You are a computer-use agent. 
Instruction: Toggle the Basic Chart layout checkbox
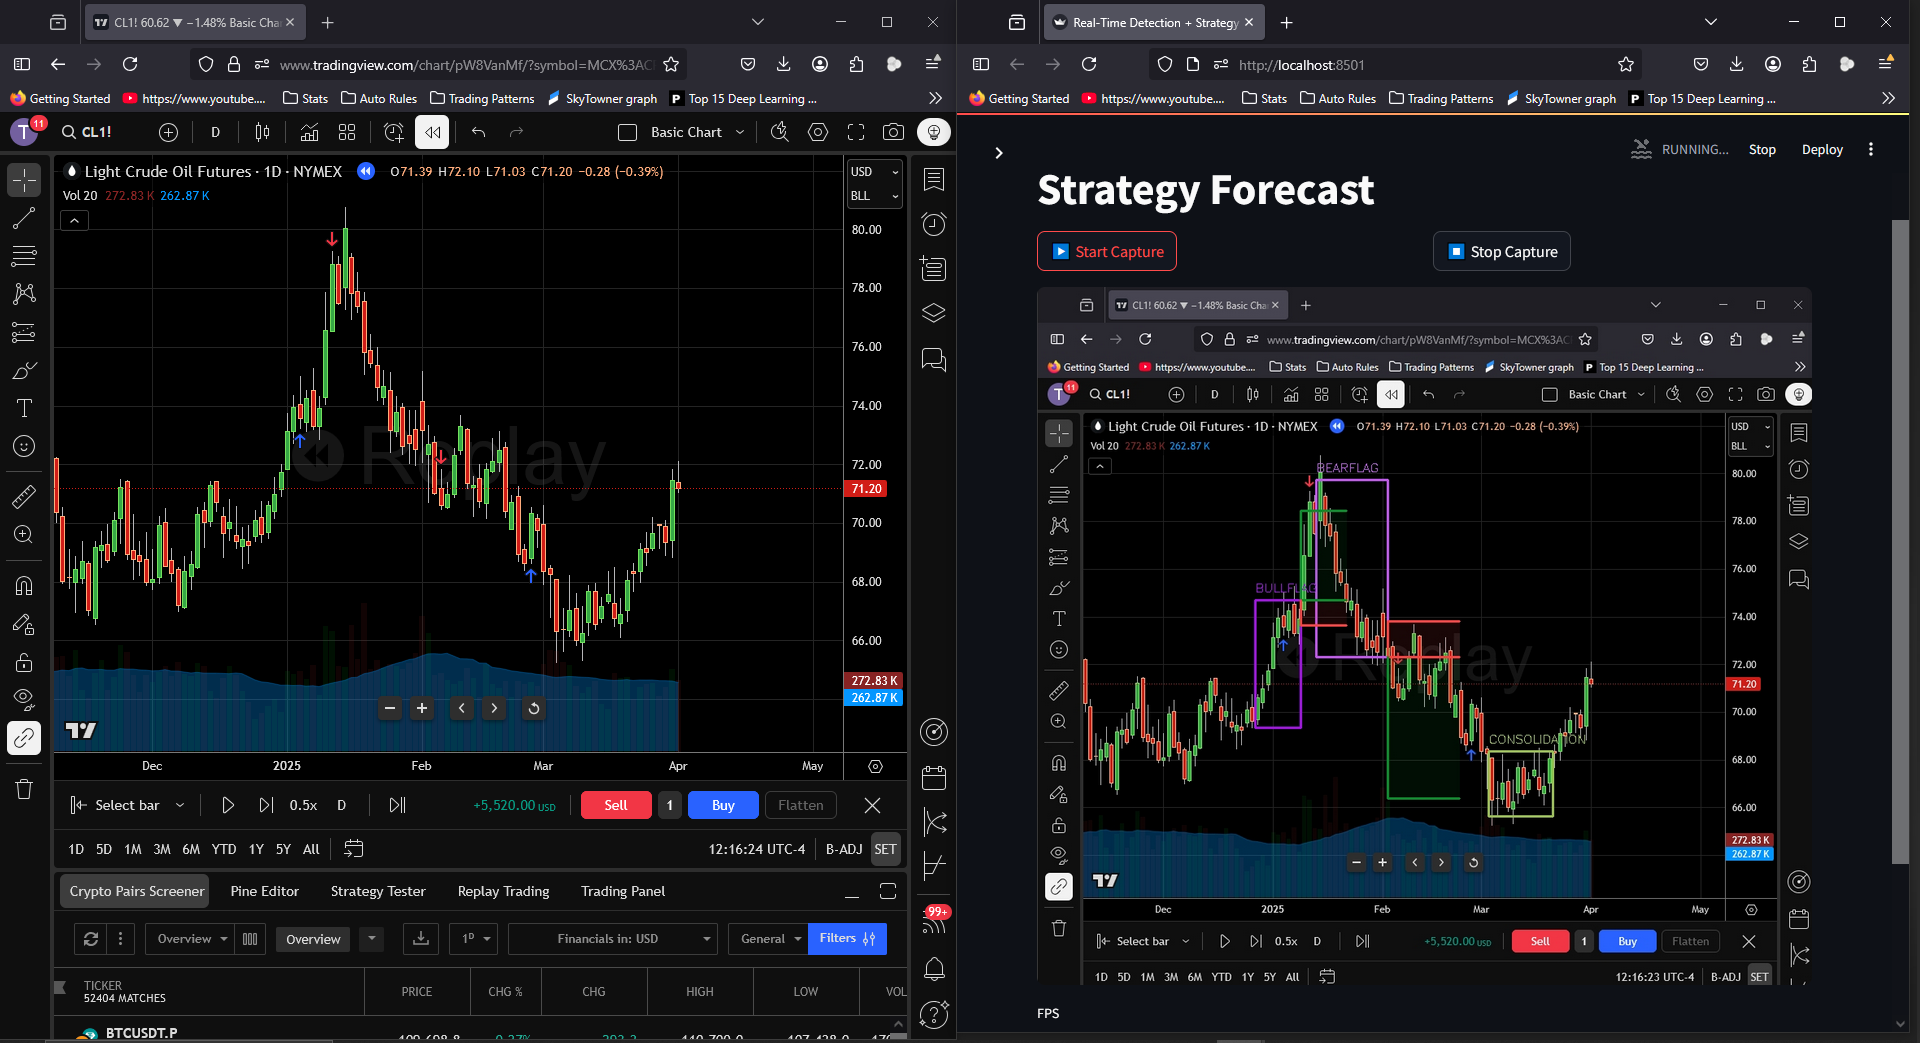(627, 132)
